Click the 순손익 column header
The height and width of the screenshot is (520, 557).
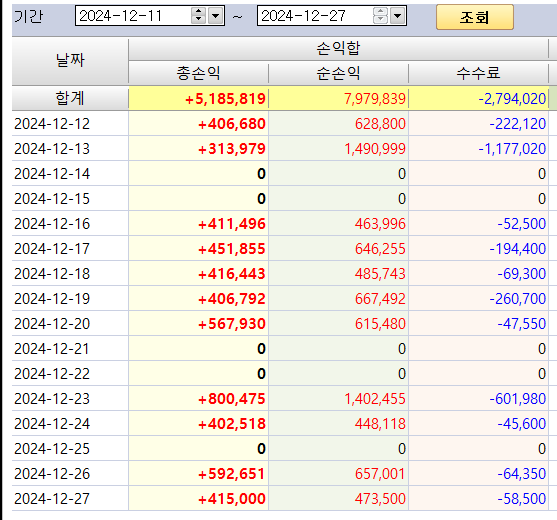[x=338, y=73]
